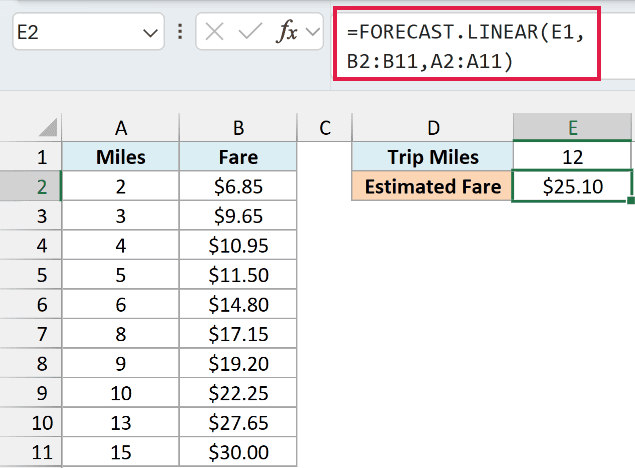635x468 pixels.
Task: Expand the dropdown arrow beside fx
Action: 313,32
